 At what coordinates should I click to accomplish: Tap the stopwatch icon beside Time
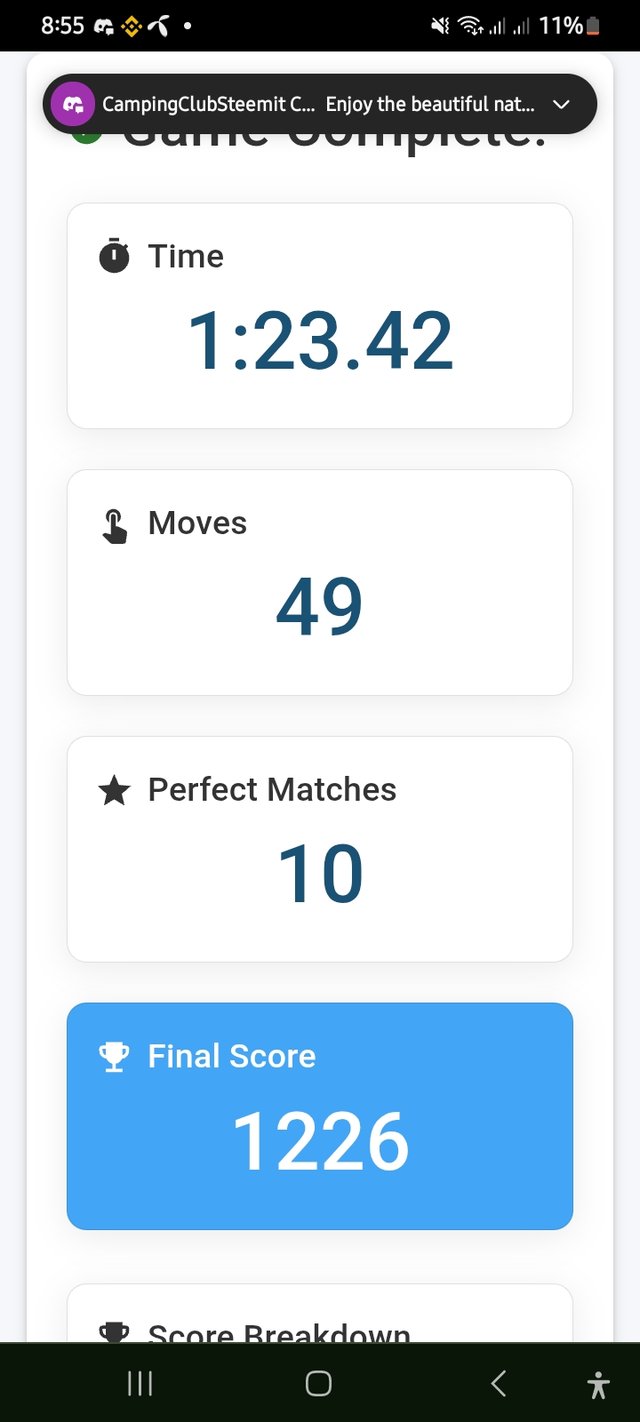coord(114,257)
